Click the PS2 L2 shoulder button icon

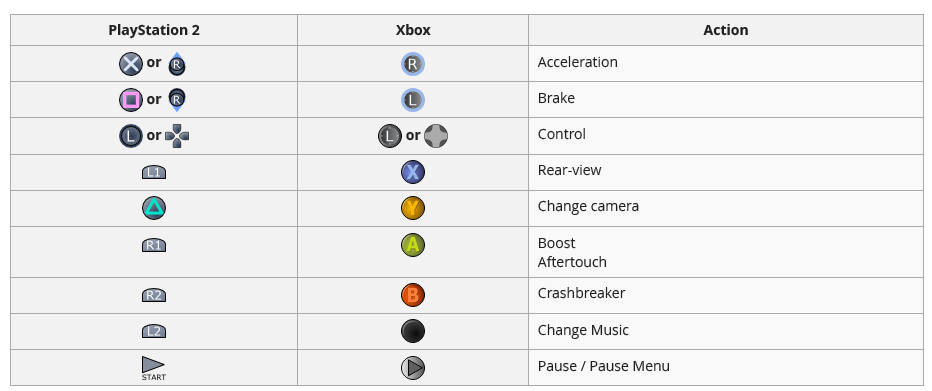[x=154, y=331]
